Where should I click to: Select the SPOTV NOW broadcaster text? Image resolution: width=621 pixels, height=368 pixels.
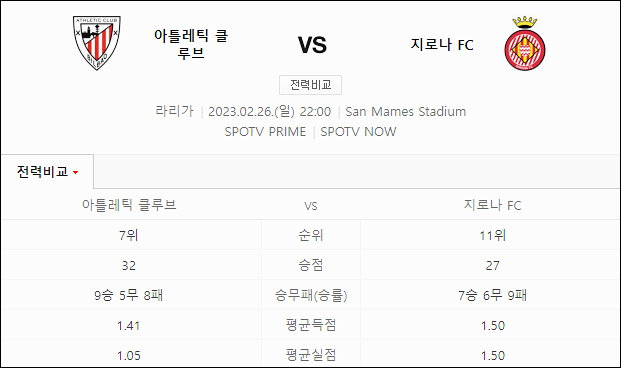point(358,132)
